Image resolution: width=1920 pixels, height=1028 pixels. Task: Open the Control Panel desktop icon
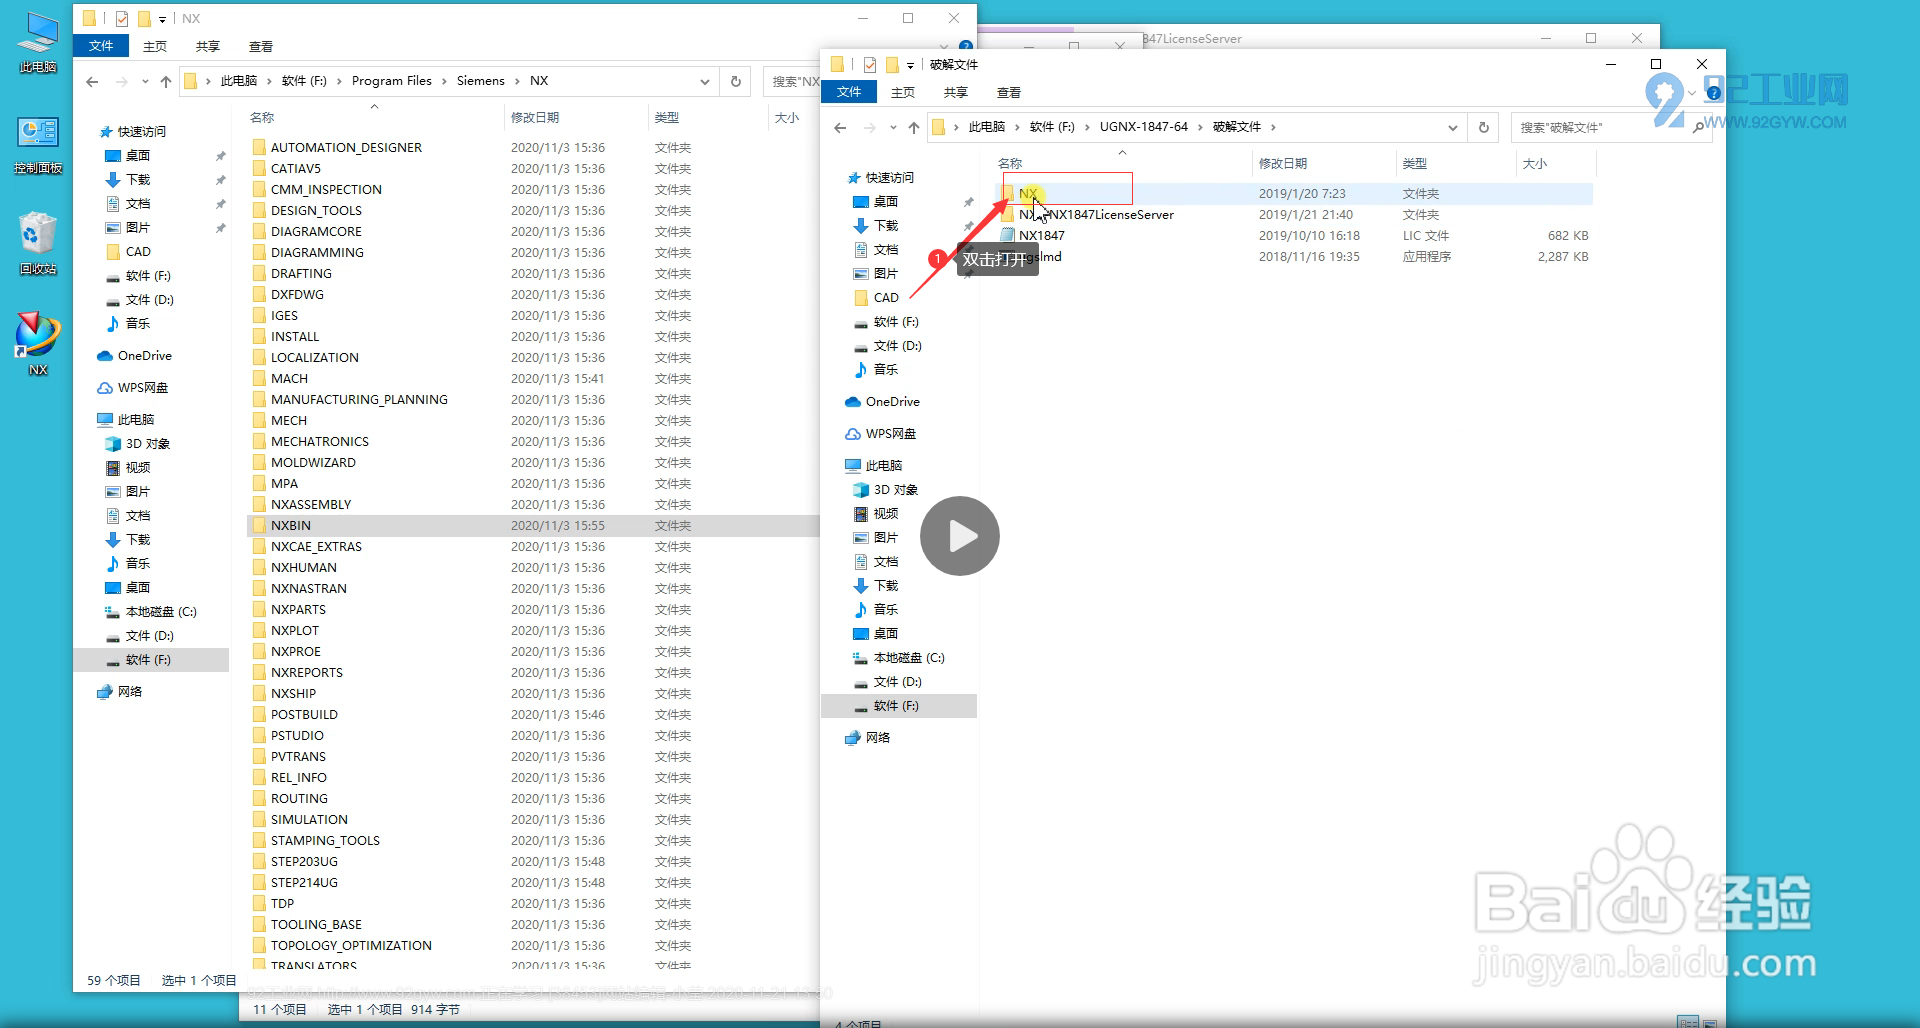37,143
